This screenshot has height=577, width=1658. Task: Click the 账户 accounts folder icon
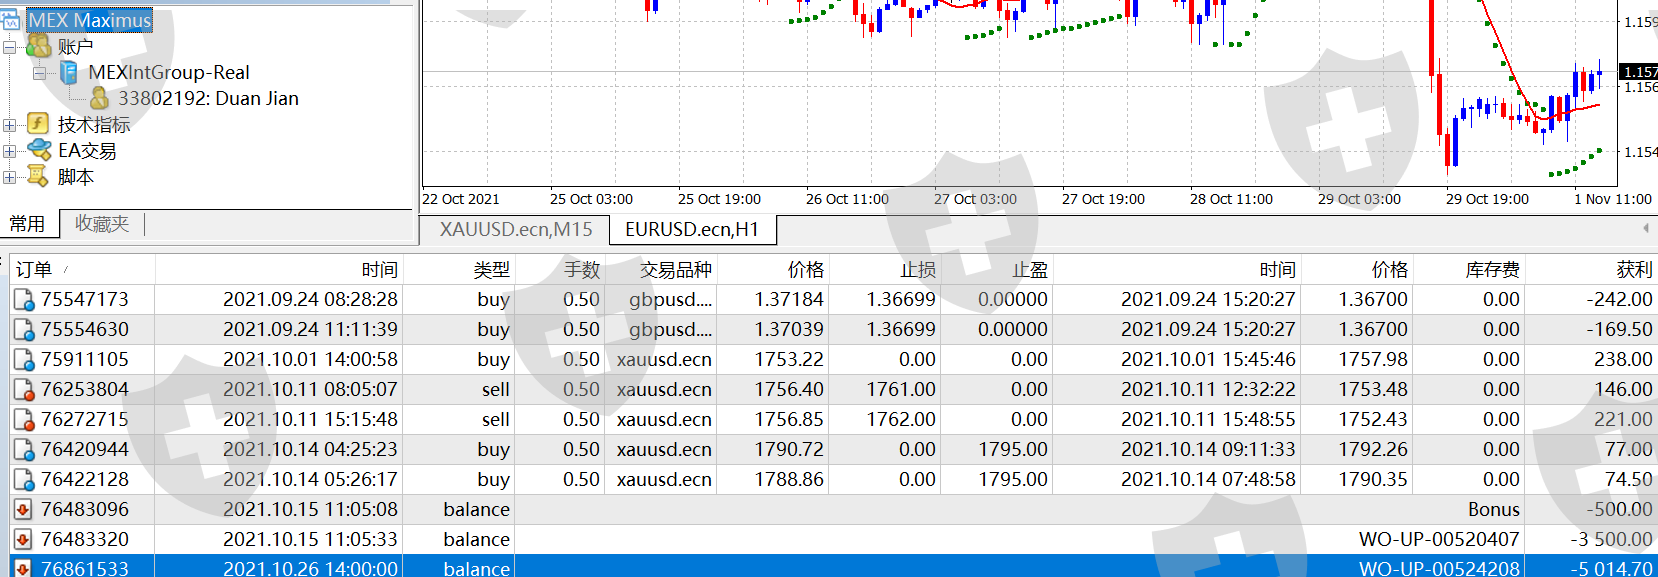[x=39, y=46]
